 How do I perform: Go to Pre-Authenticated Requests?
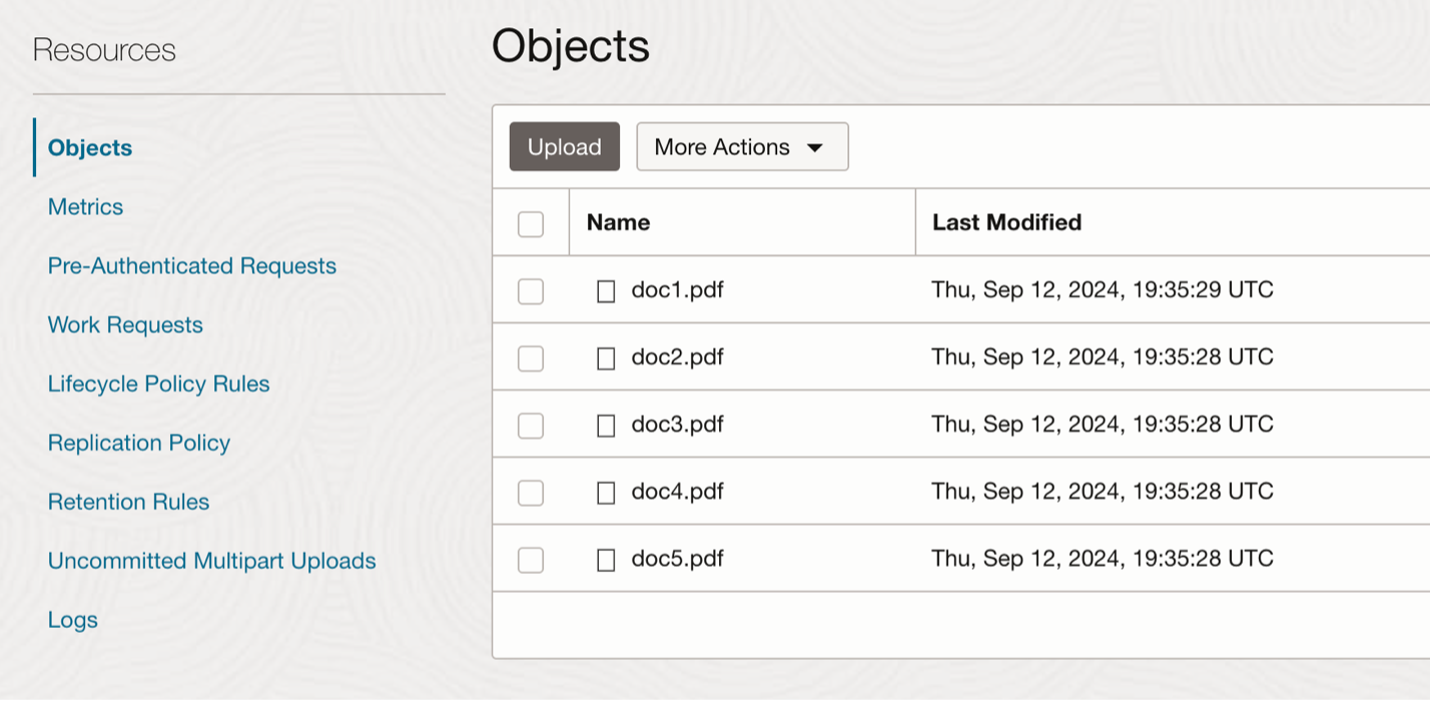(192, 266)
